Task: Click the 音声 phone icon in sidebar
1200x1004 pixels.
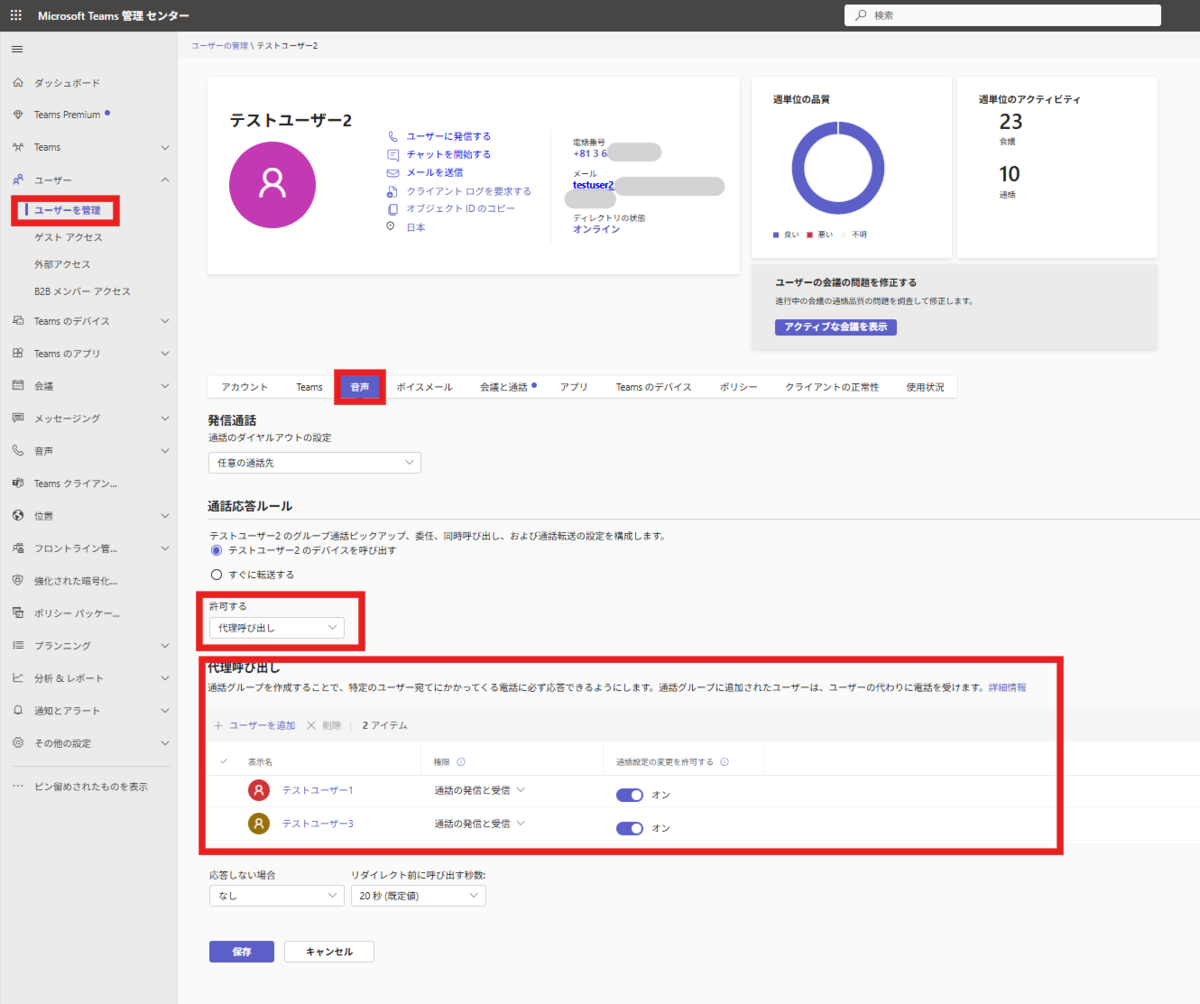Action: coord(17,450)
